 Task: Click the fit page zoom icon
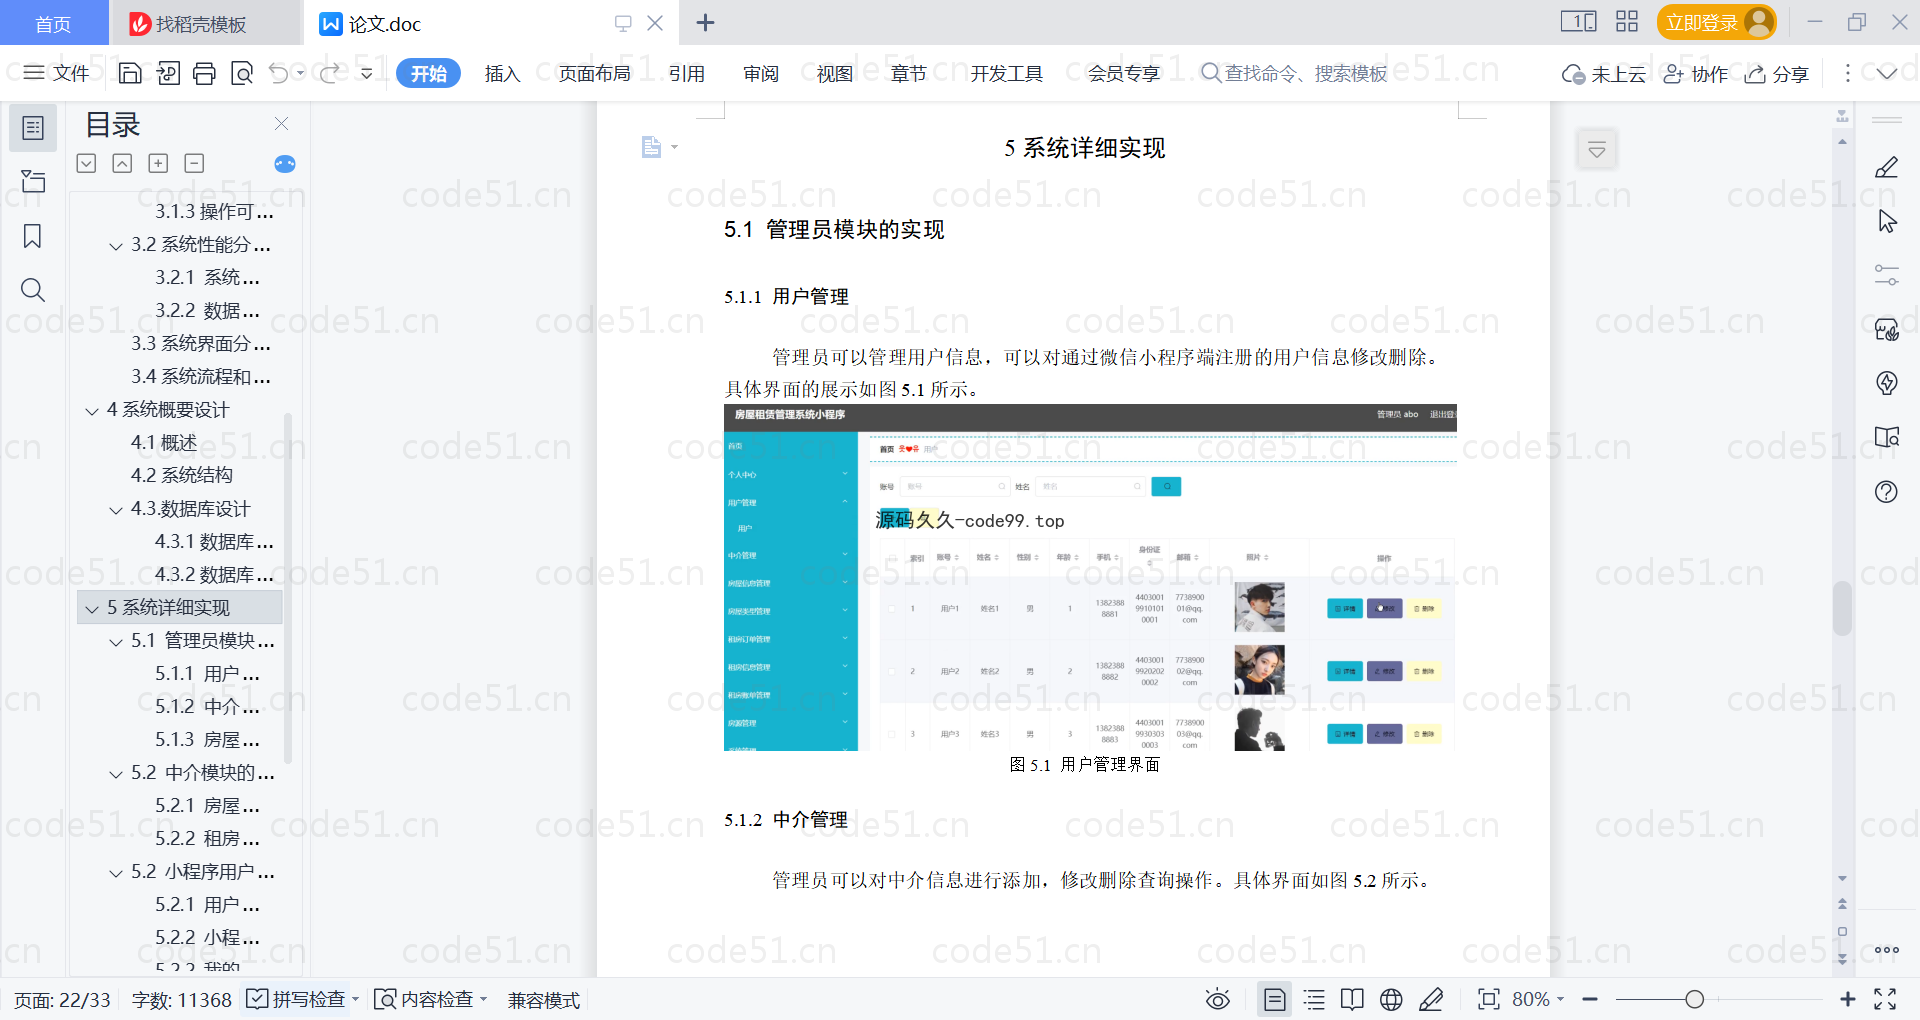(1489, 999)
